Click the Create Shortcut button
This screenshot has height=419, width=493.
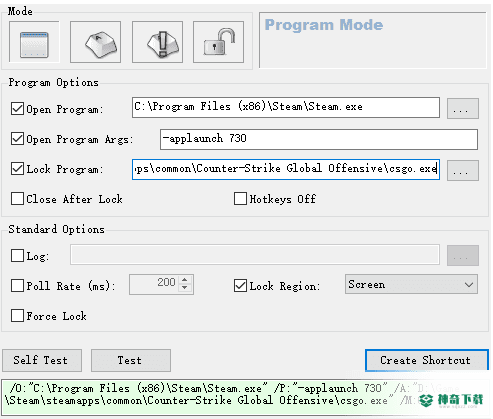click(x=427, y=360)
